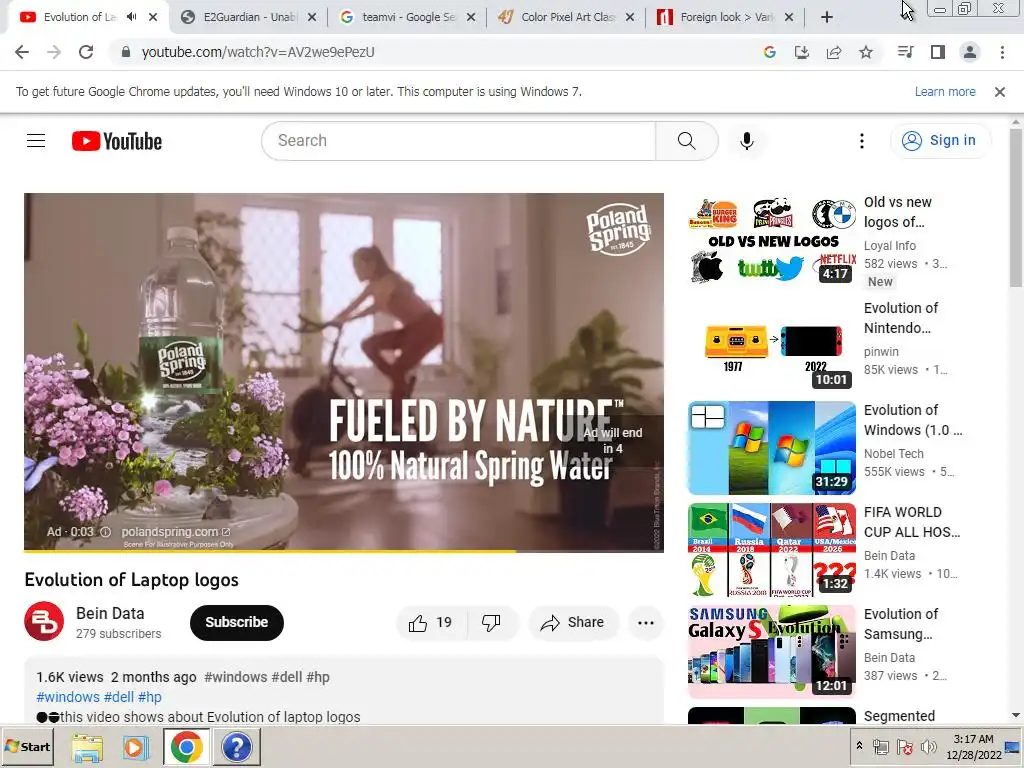The width and height of the screenshot is (1024, 768).
Task: Open the Chrome three-dot menu
Action: point(1002,52)
